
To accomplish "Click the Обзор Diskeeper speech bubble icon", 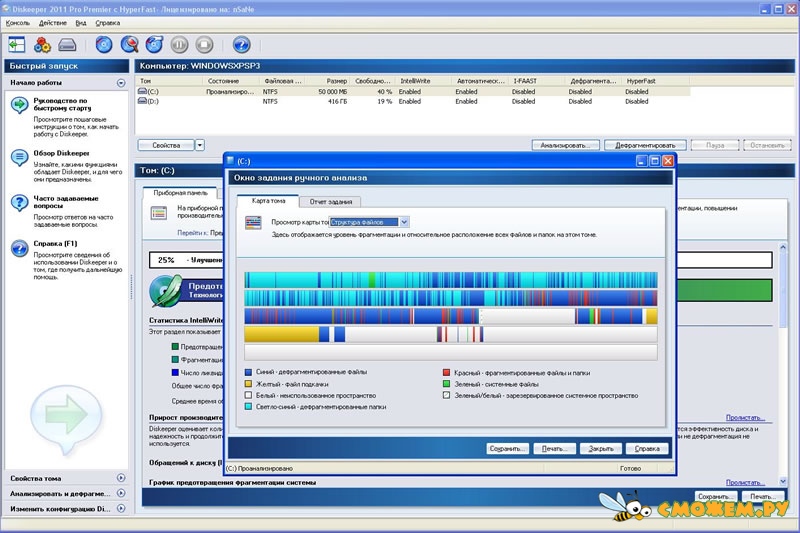I will click(19, 158).
